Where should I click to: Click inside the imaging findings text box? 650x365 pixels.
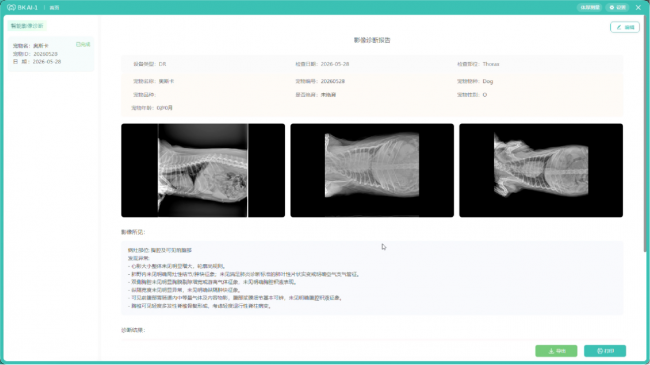click(x=372, y=278)
